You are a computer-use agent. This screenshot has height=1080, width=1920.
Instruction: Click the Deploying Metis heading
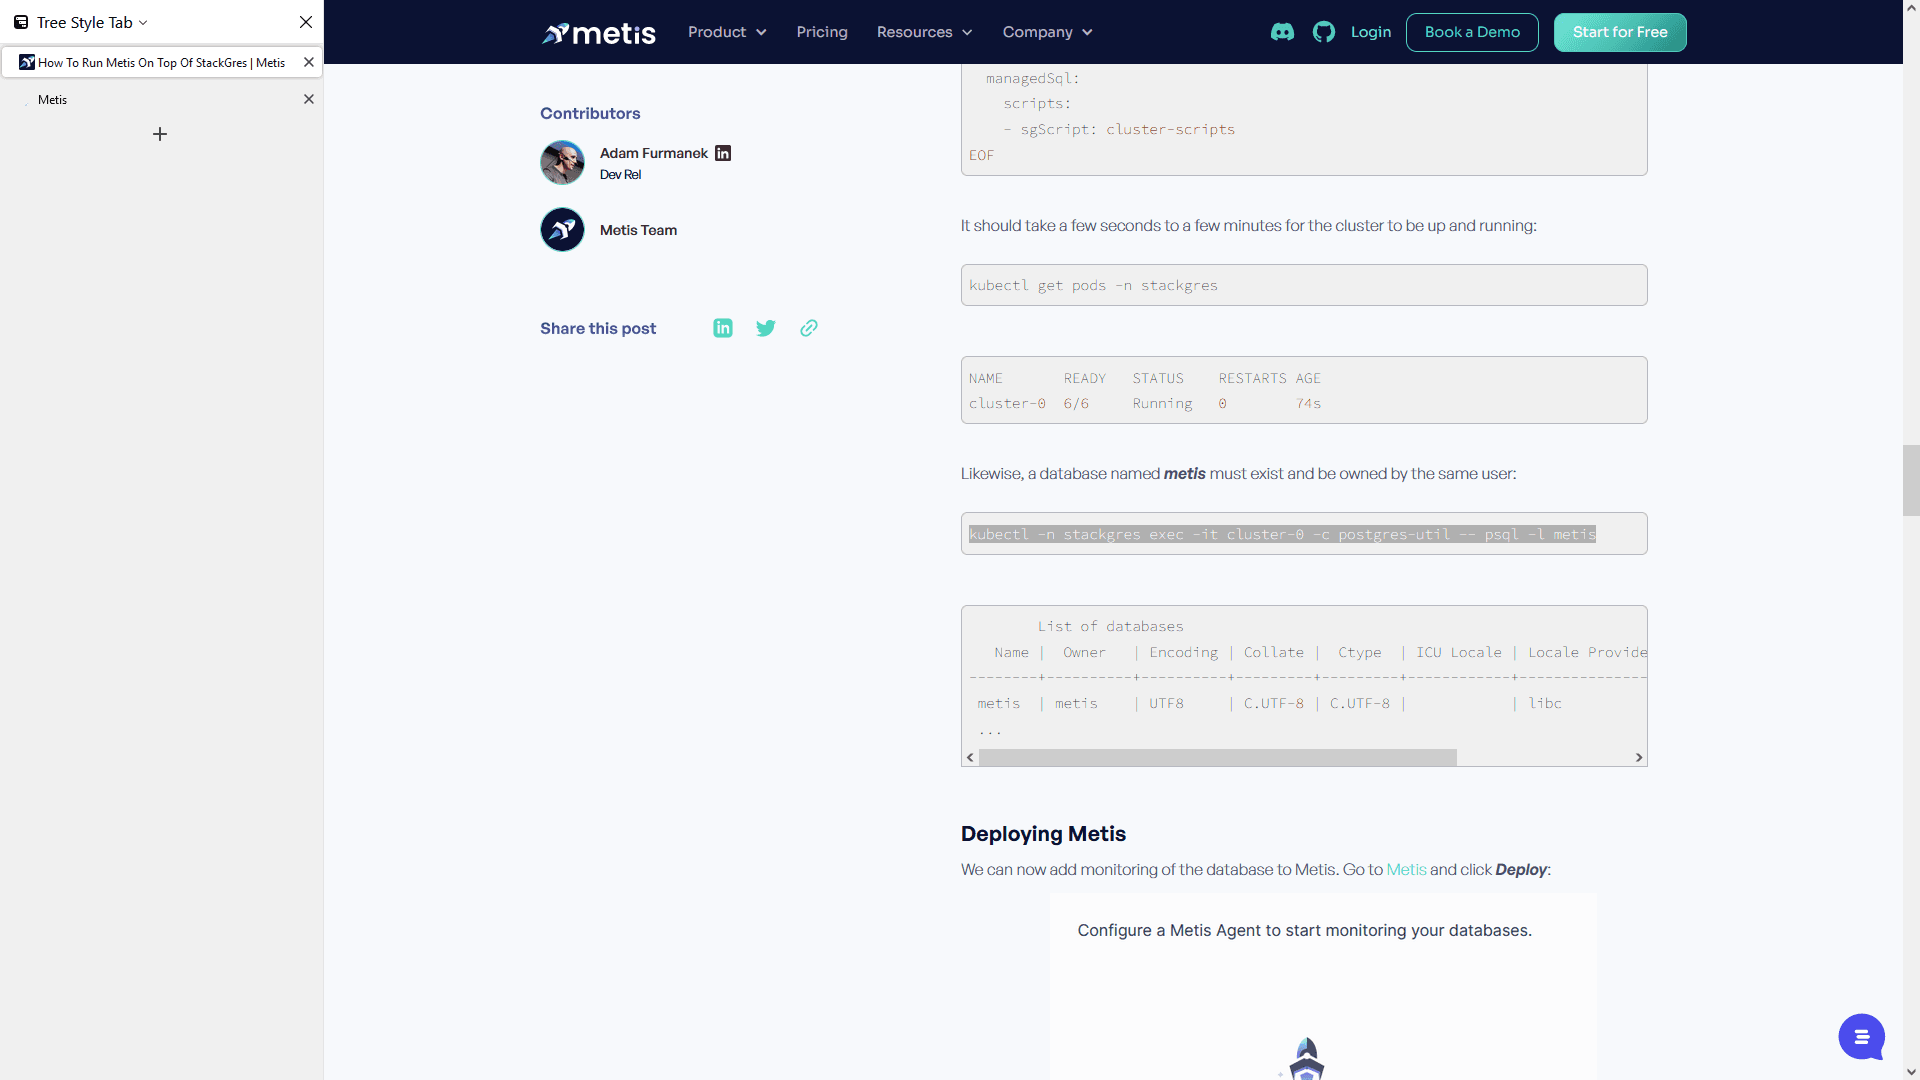tap(1043, 834)
